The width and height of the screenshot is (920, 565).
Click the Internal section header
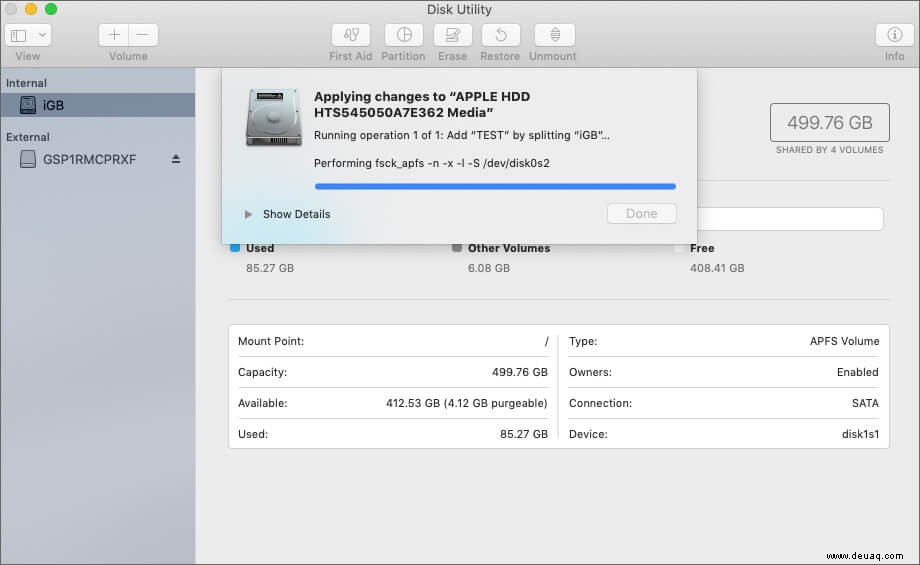pos(26,83)
